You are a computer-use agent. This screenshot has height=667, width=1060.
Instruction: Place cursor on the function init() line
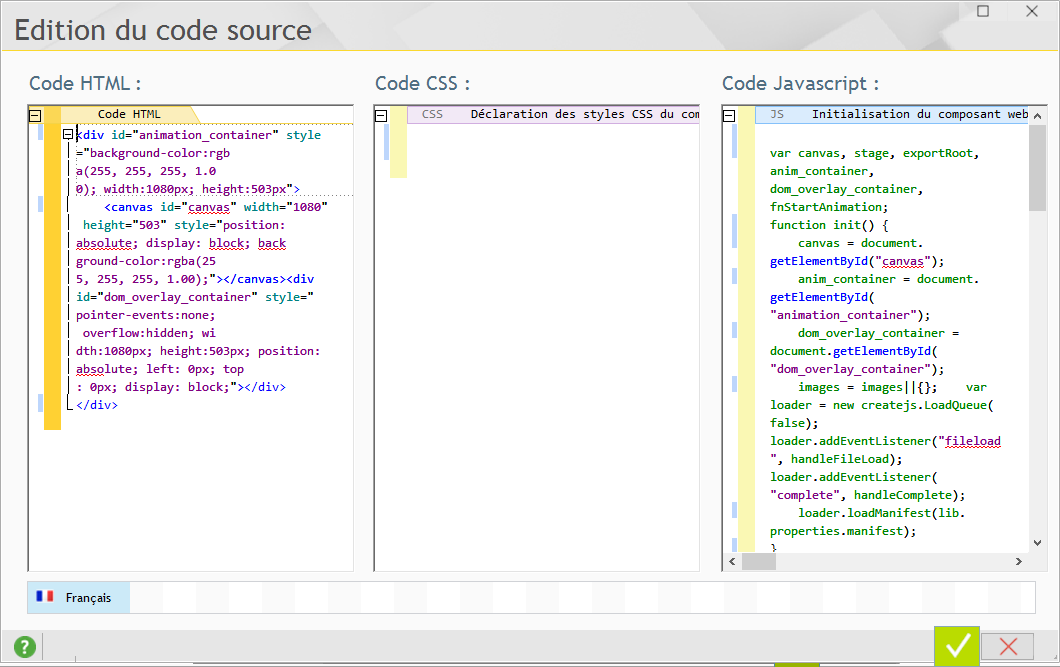click(x=830, y=225)
